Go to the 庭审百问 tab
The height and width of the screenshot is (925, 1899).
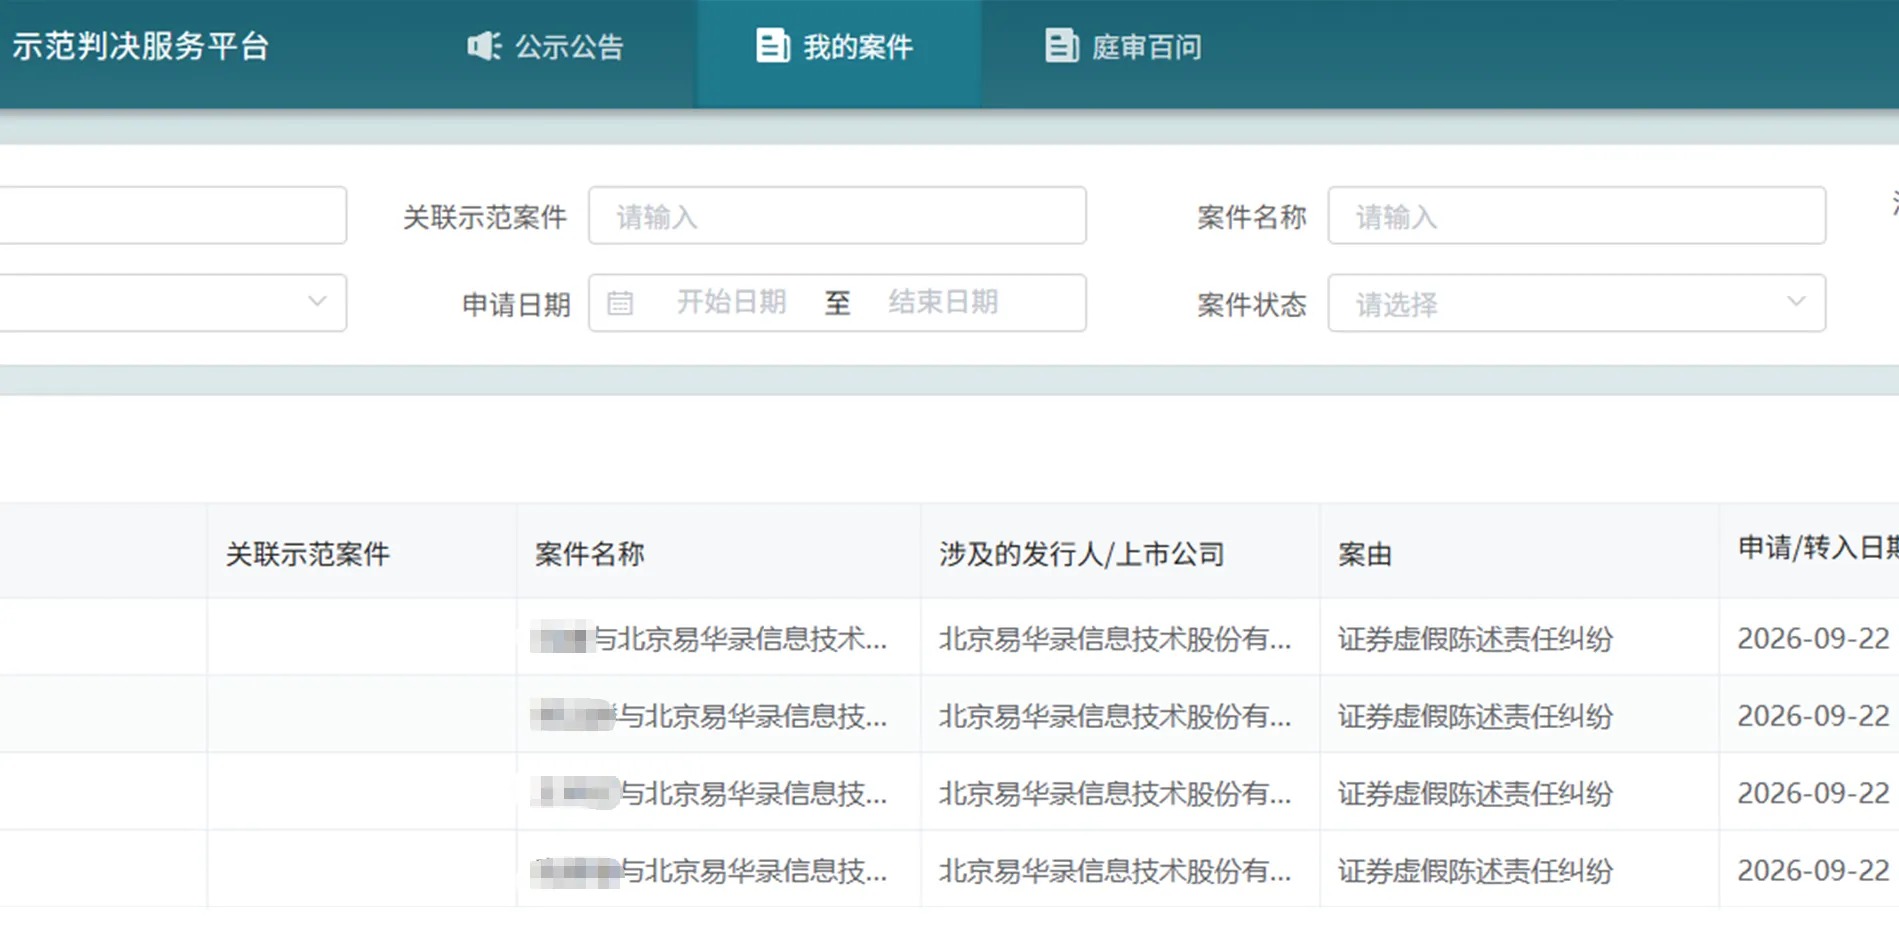(x=1123, y=47)
